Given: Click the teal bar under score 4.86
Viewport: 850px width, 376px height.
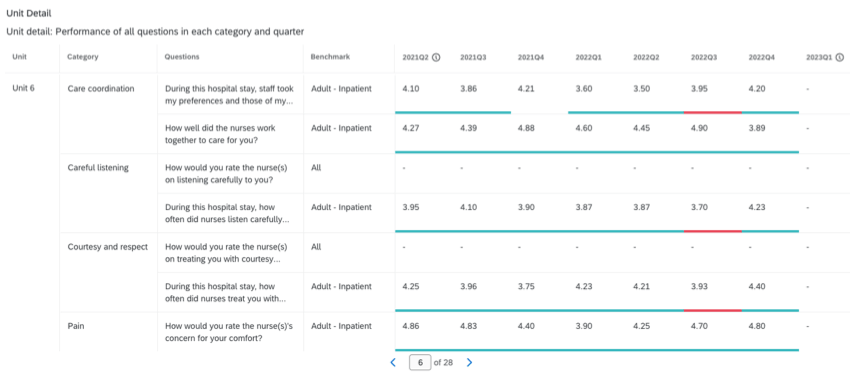Looking at the screenshot, I should [597, 350].
